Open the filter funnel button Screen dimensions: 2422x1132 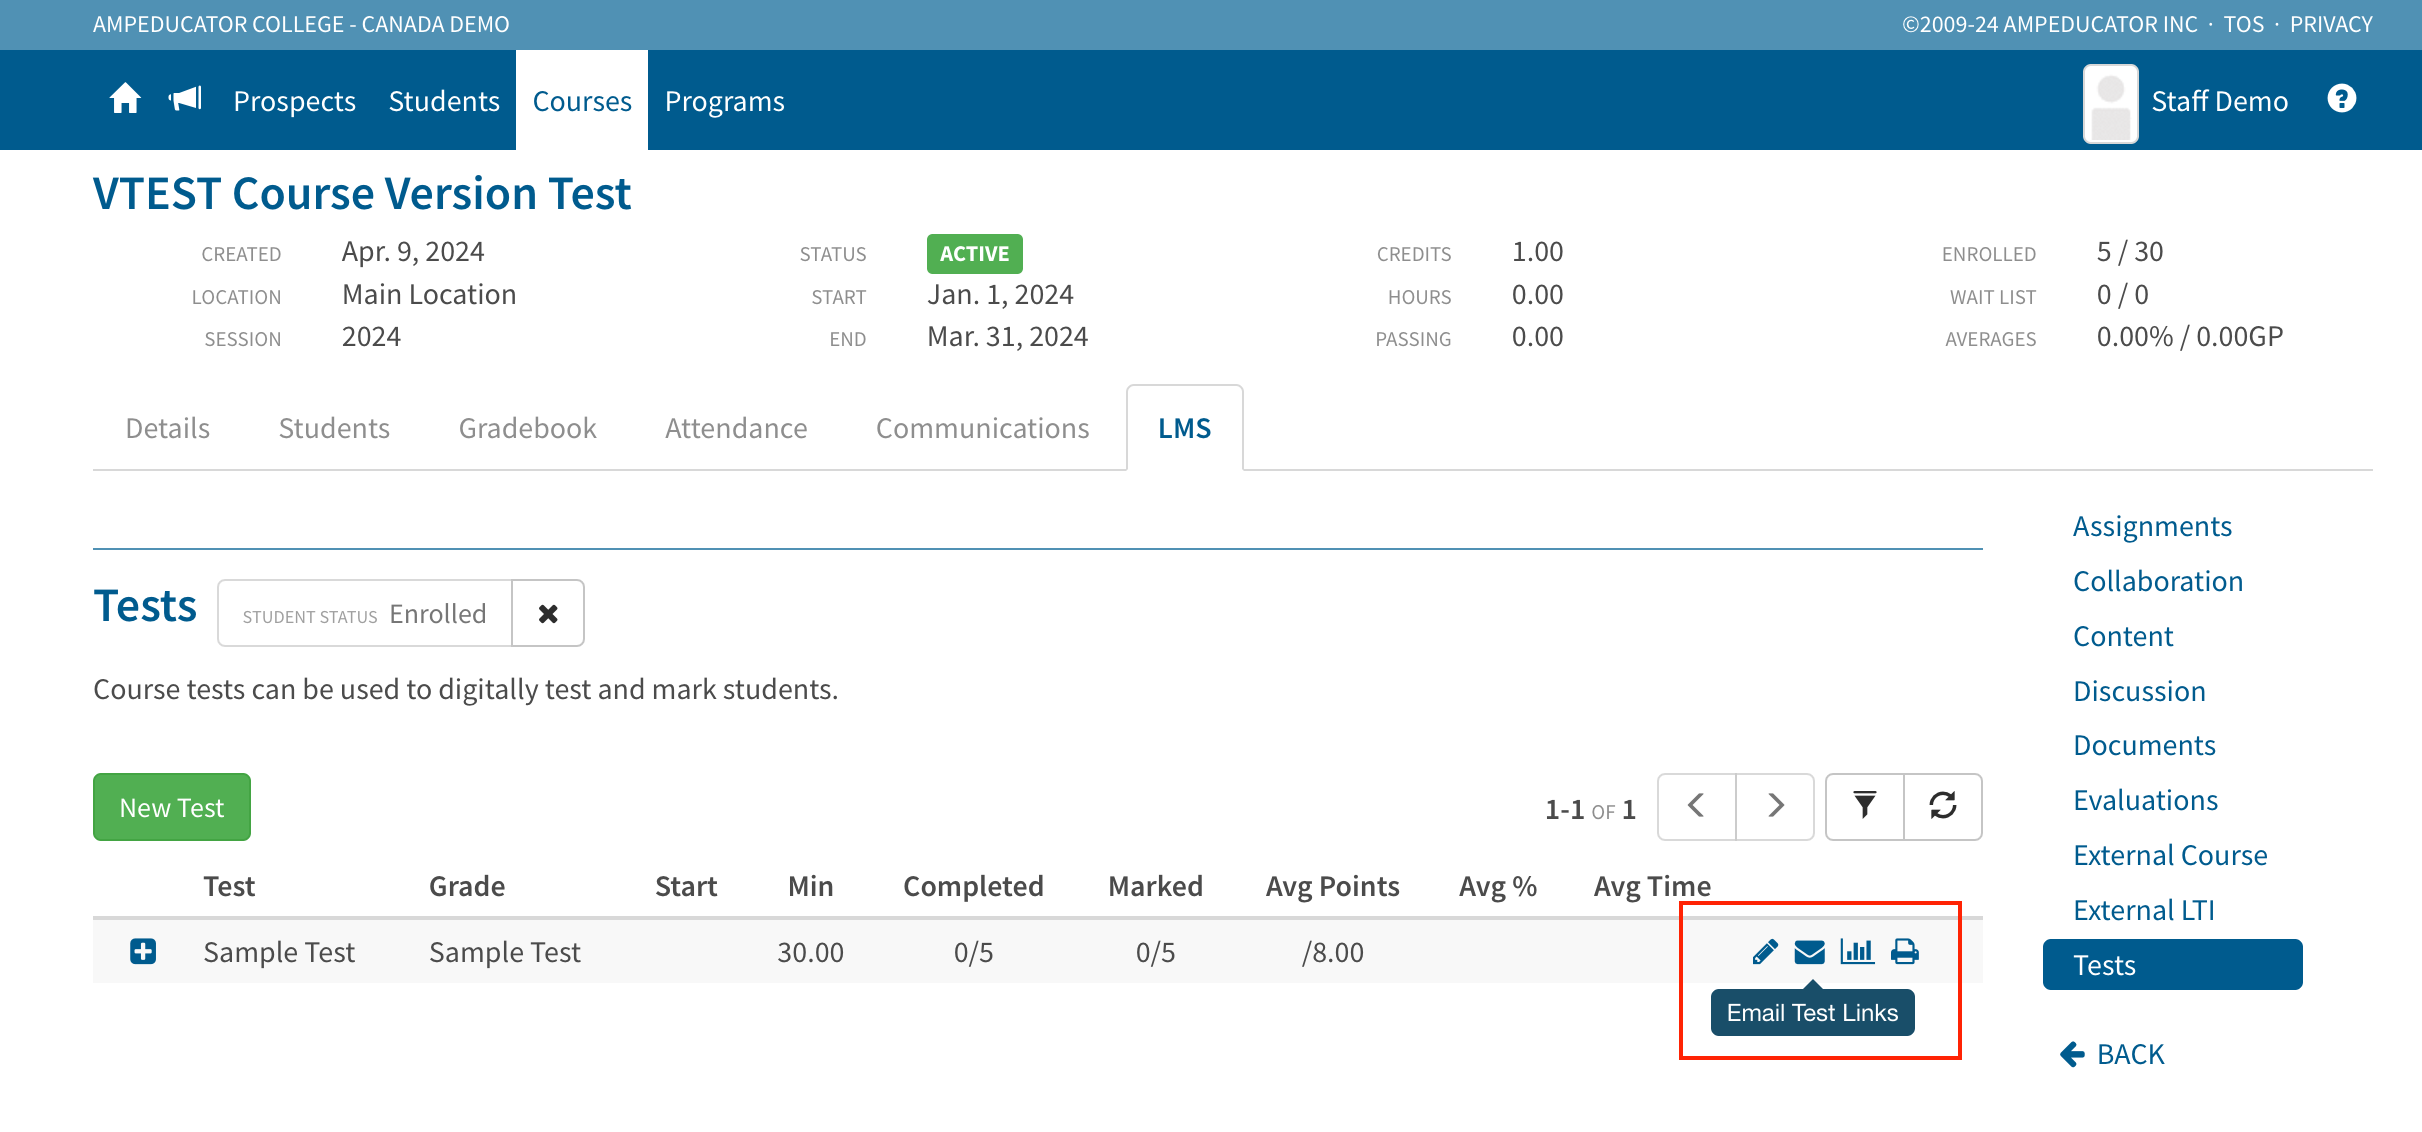click(x=1864, y=806)
